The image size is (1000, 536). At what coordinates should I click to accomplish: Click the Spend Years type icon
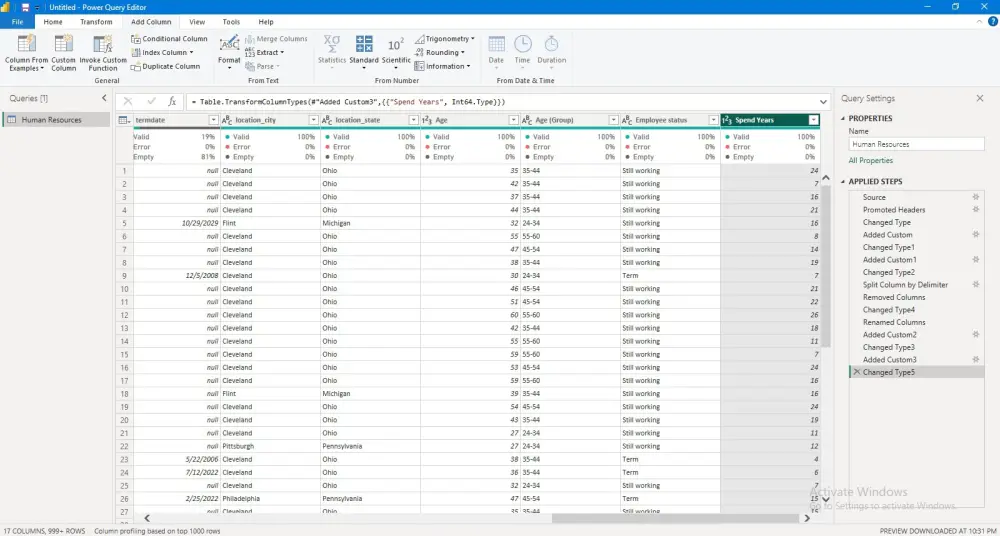point(727,120)
